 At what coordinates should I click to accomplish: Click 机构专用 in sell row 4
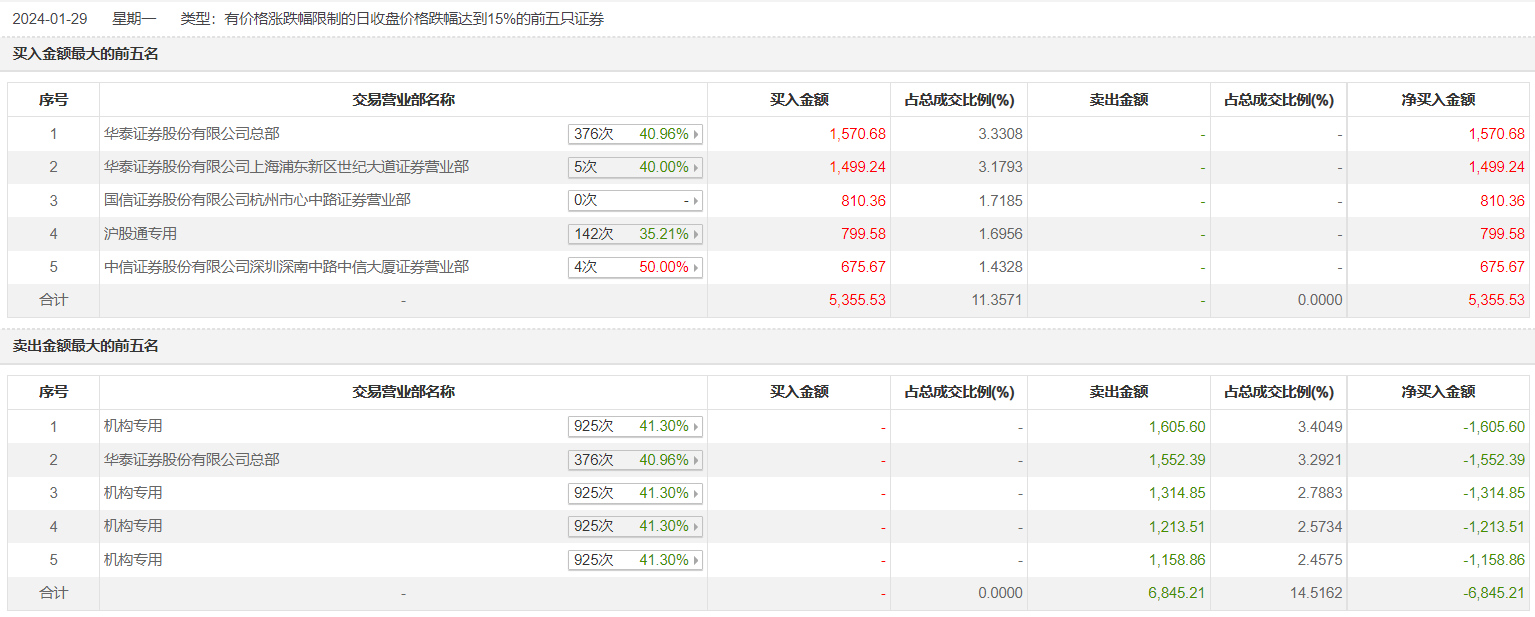(x=133, y=525)
